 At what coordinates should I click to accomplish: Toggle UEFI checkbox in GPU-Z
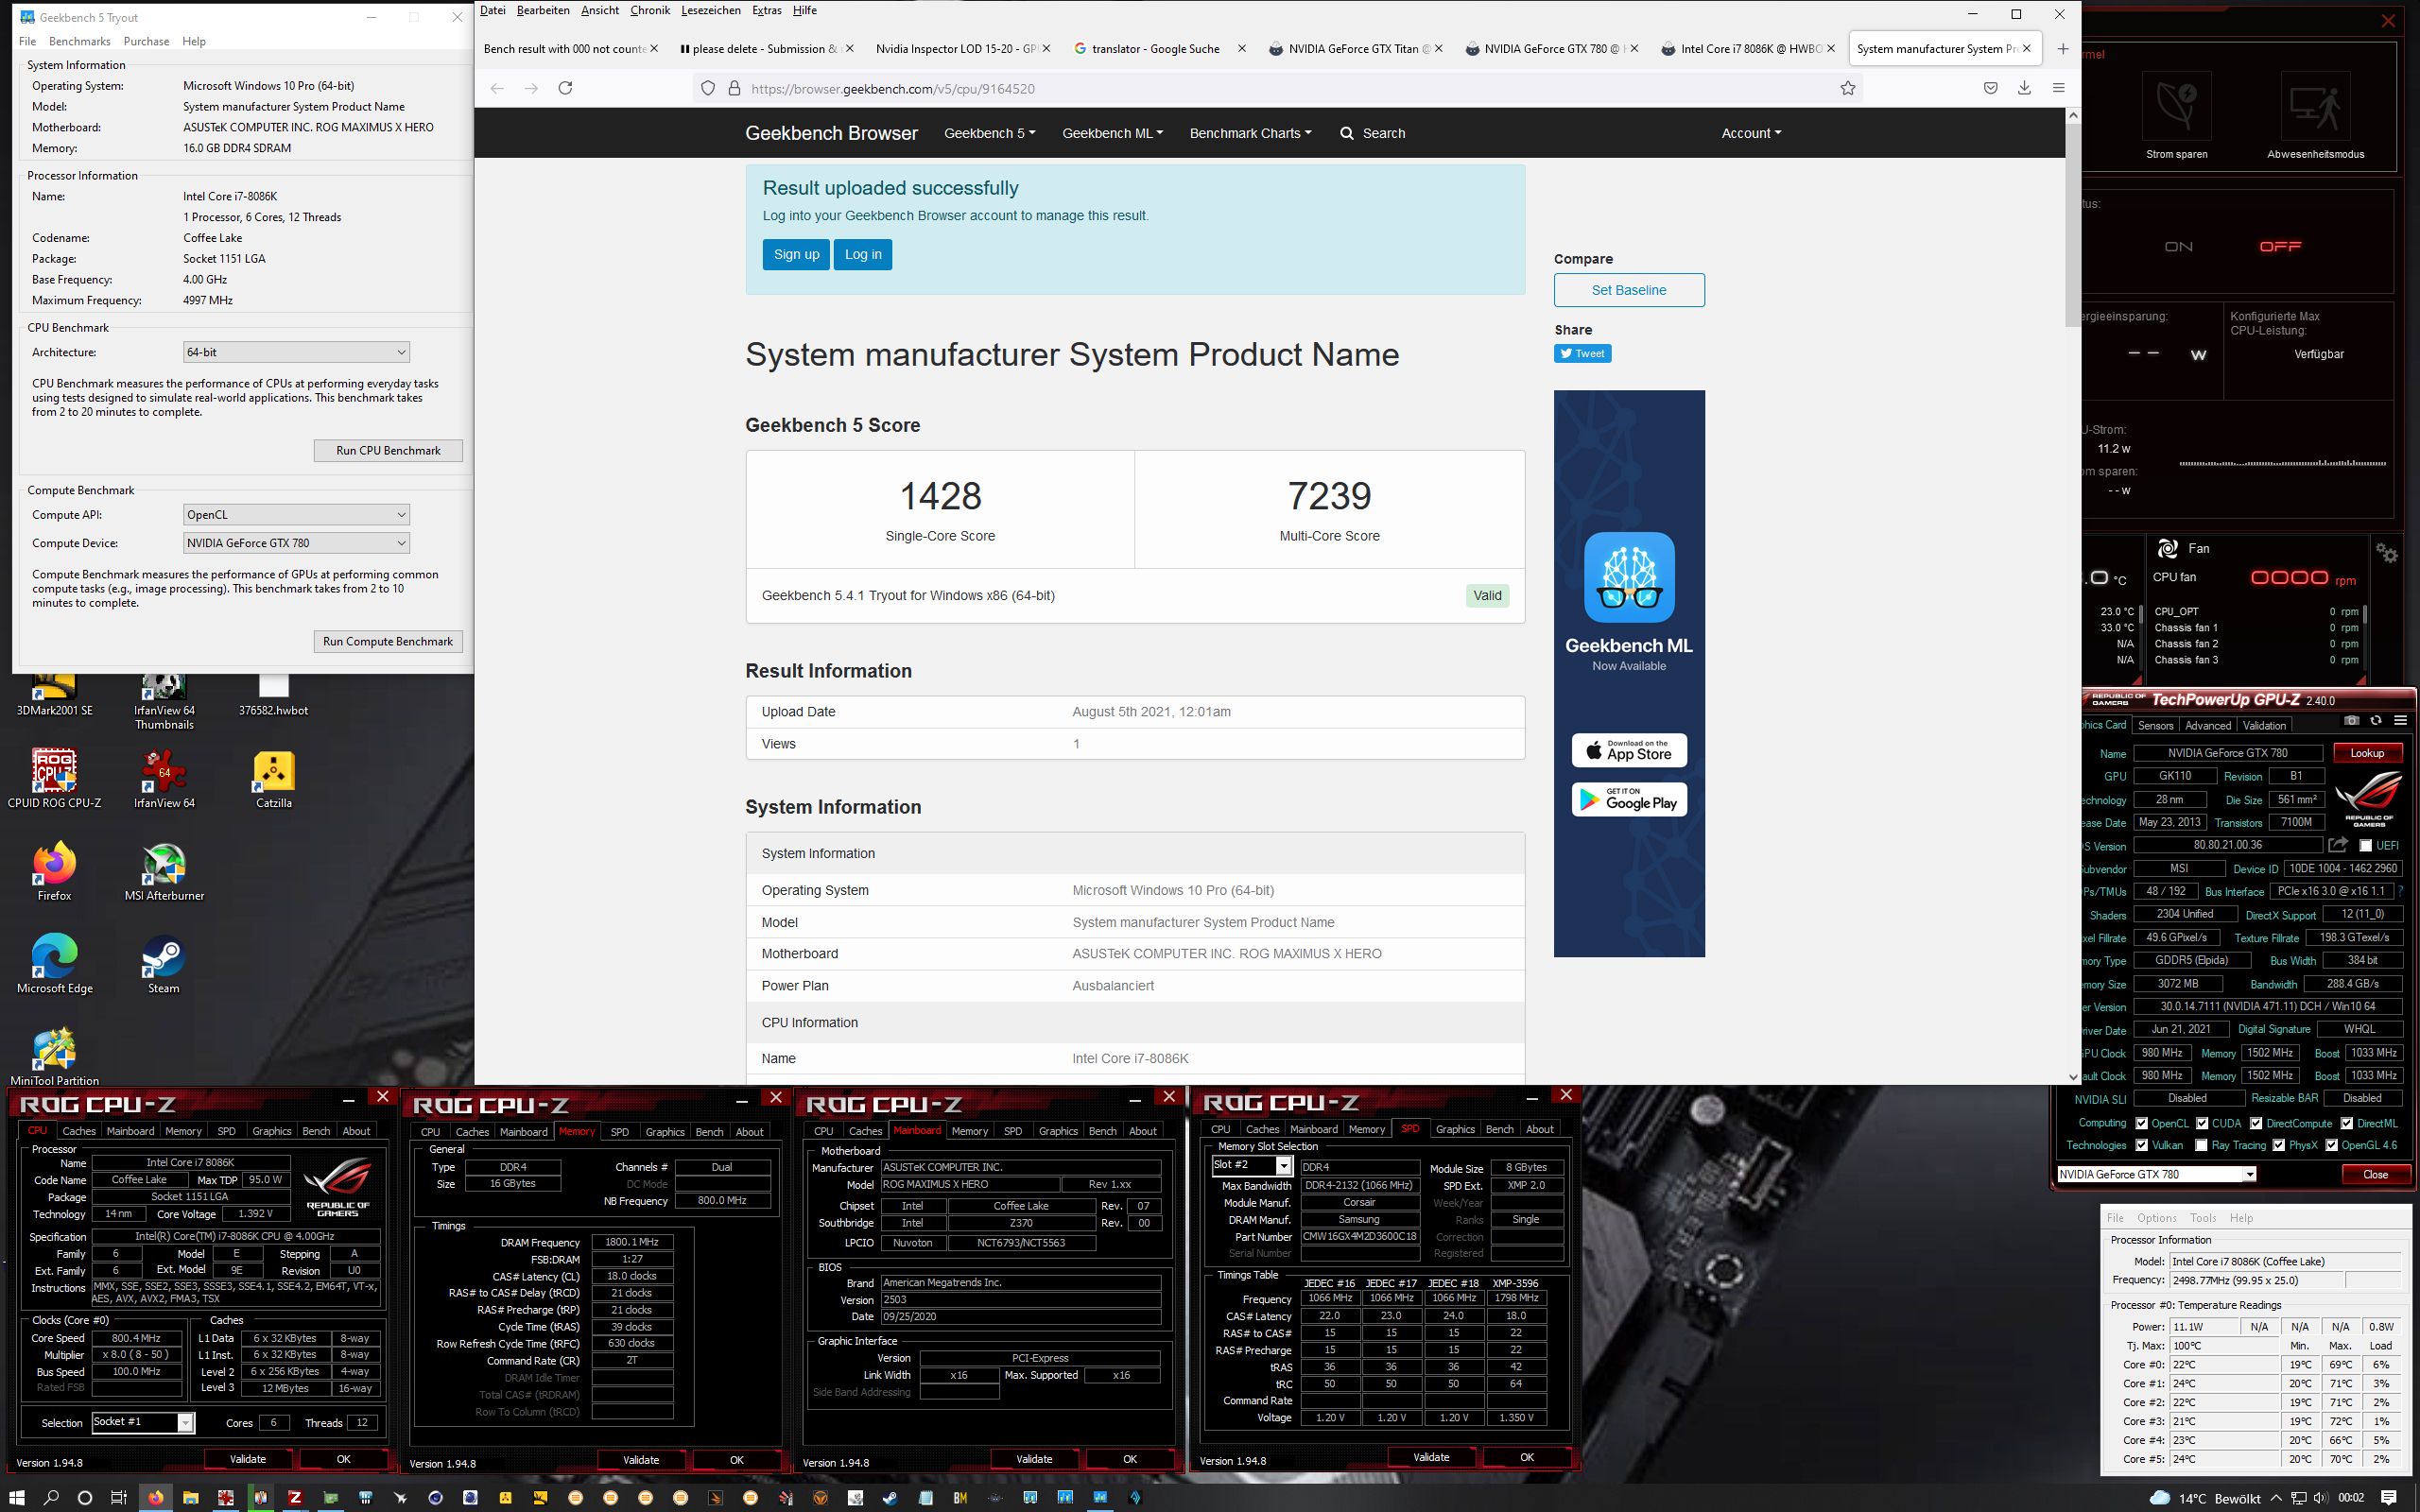[x=2365, y=846]
